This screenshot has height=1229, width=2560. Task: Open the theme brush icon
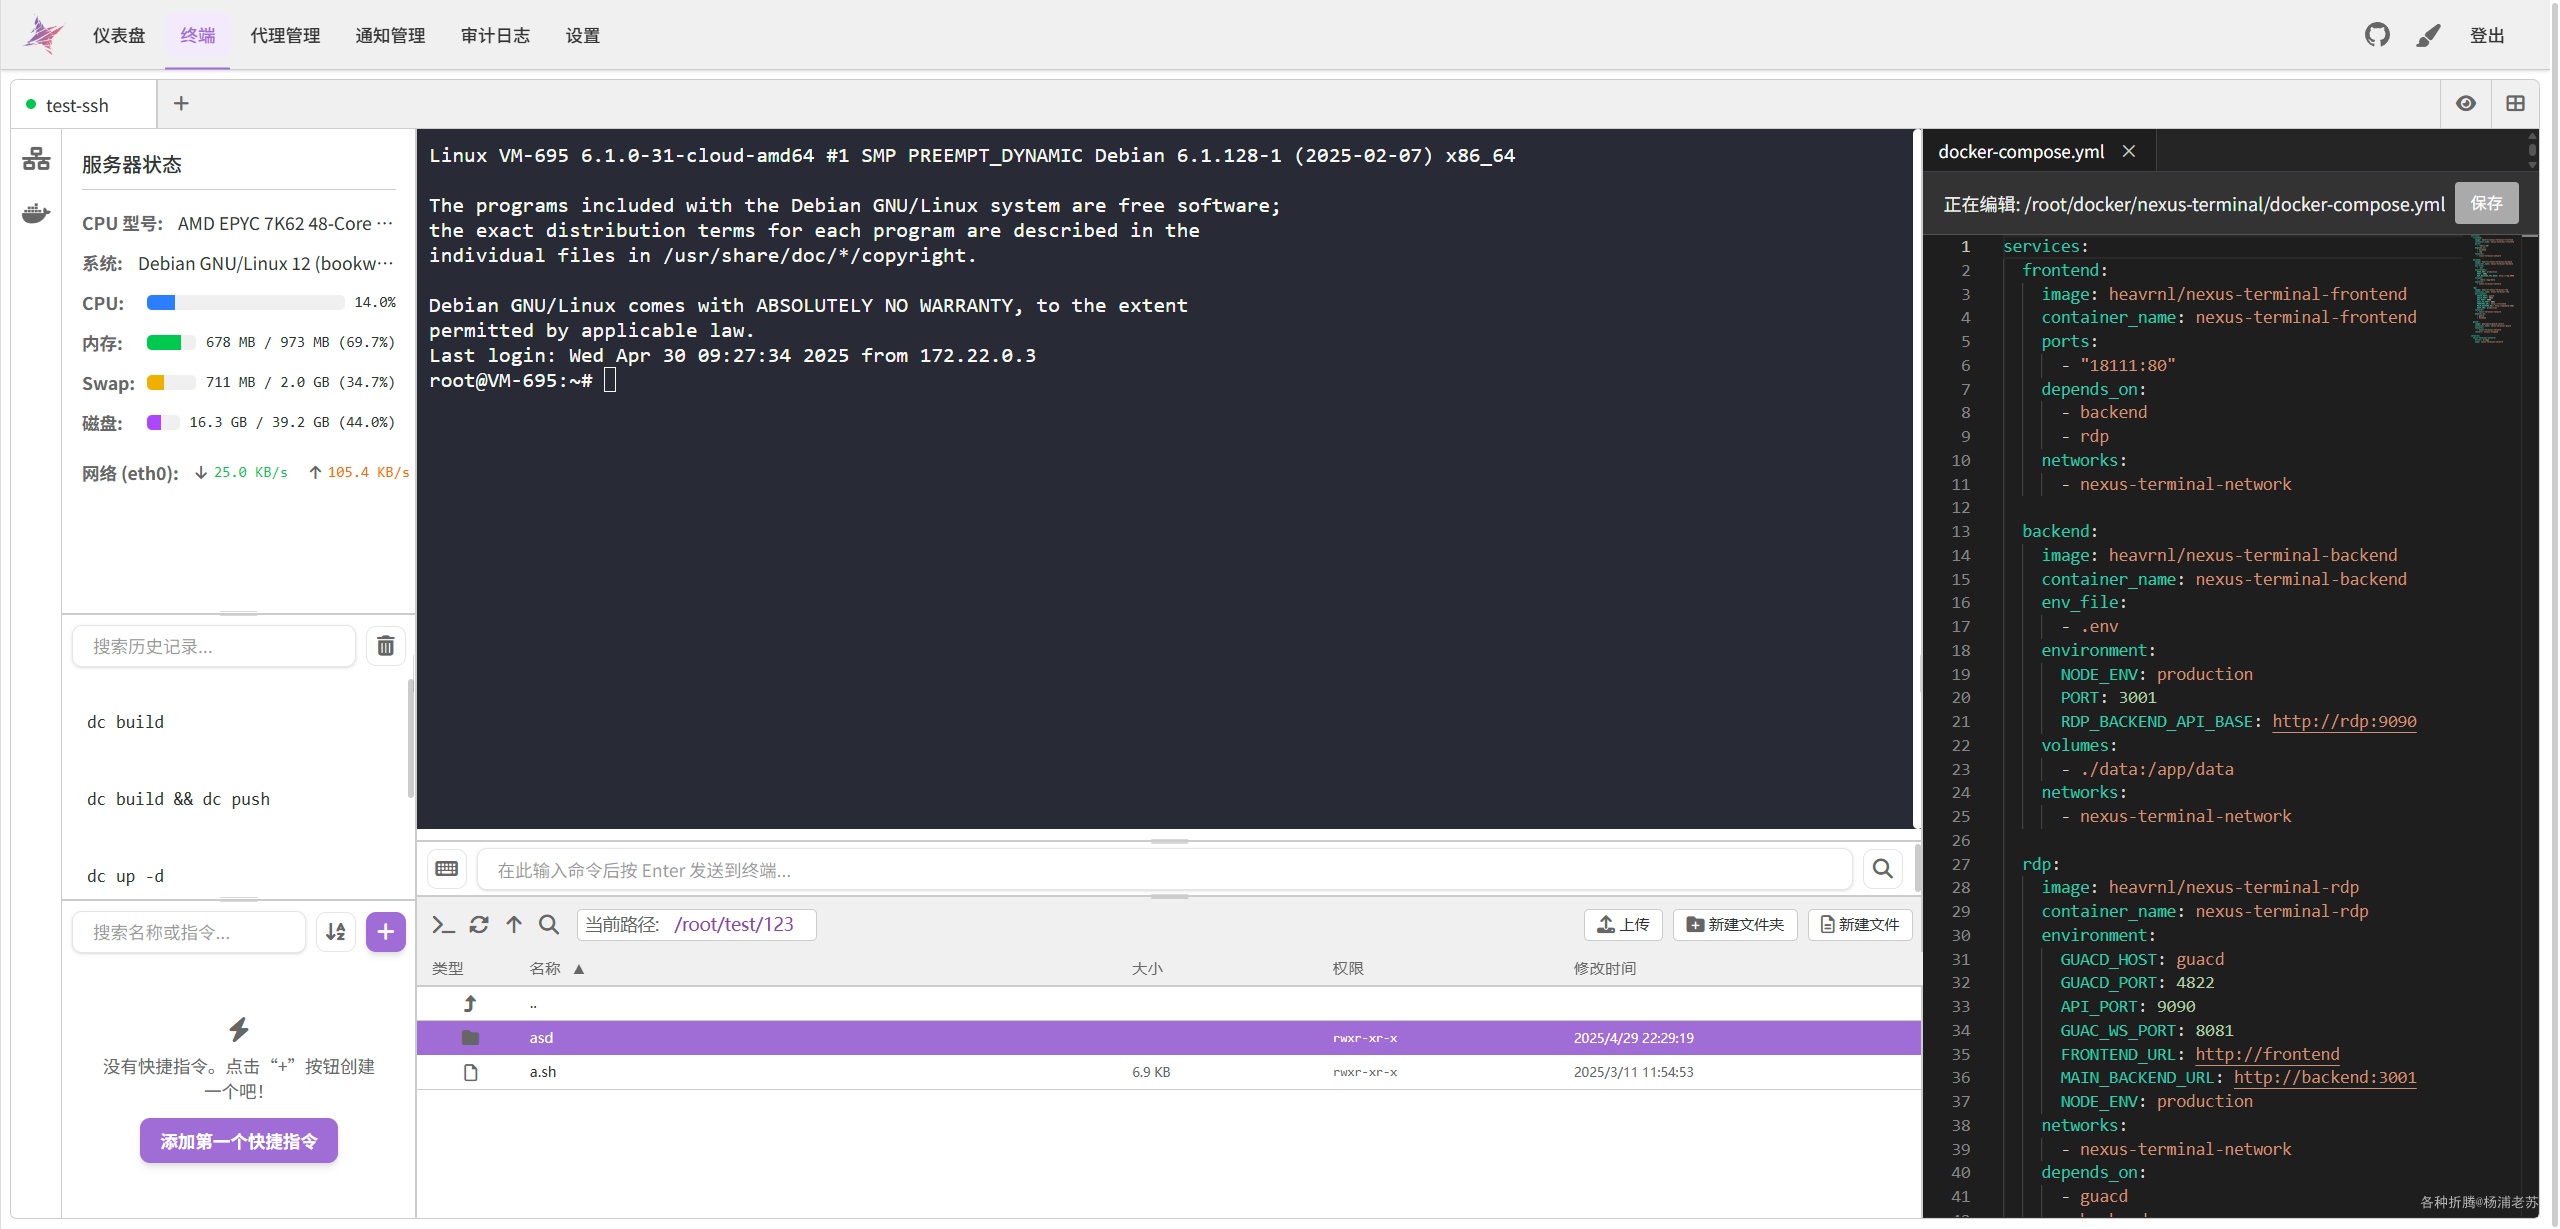coord(2429,35)
